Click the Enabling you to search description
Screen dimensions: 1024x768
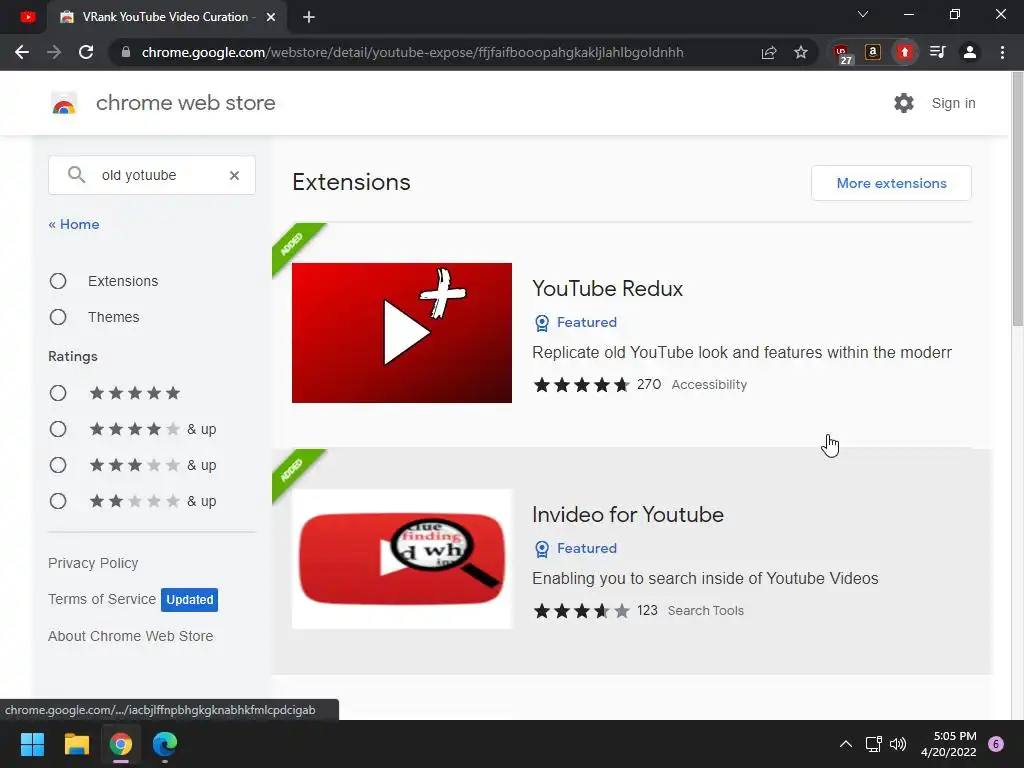[x=705, y=579]
